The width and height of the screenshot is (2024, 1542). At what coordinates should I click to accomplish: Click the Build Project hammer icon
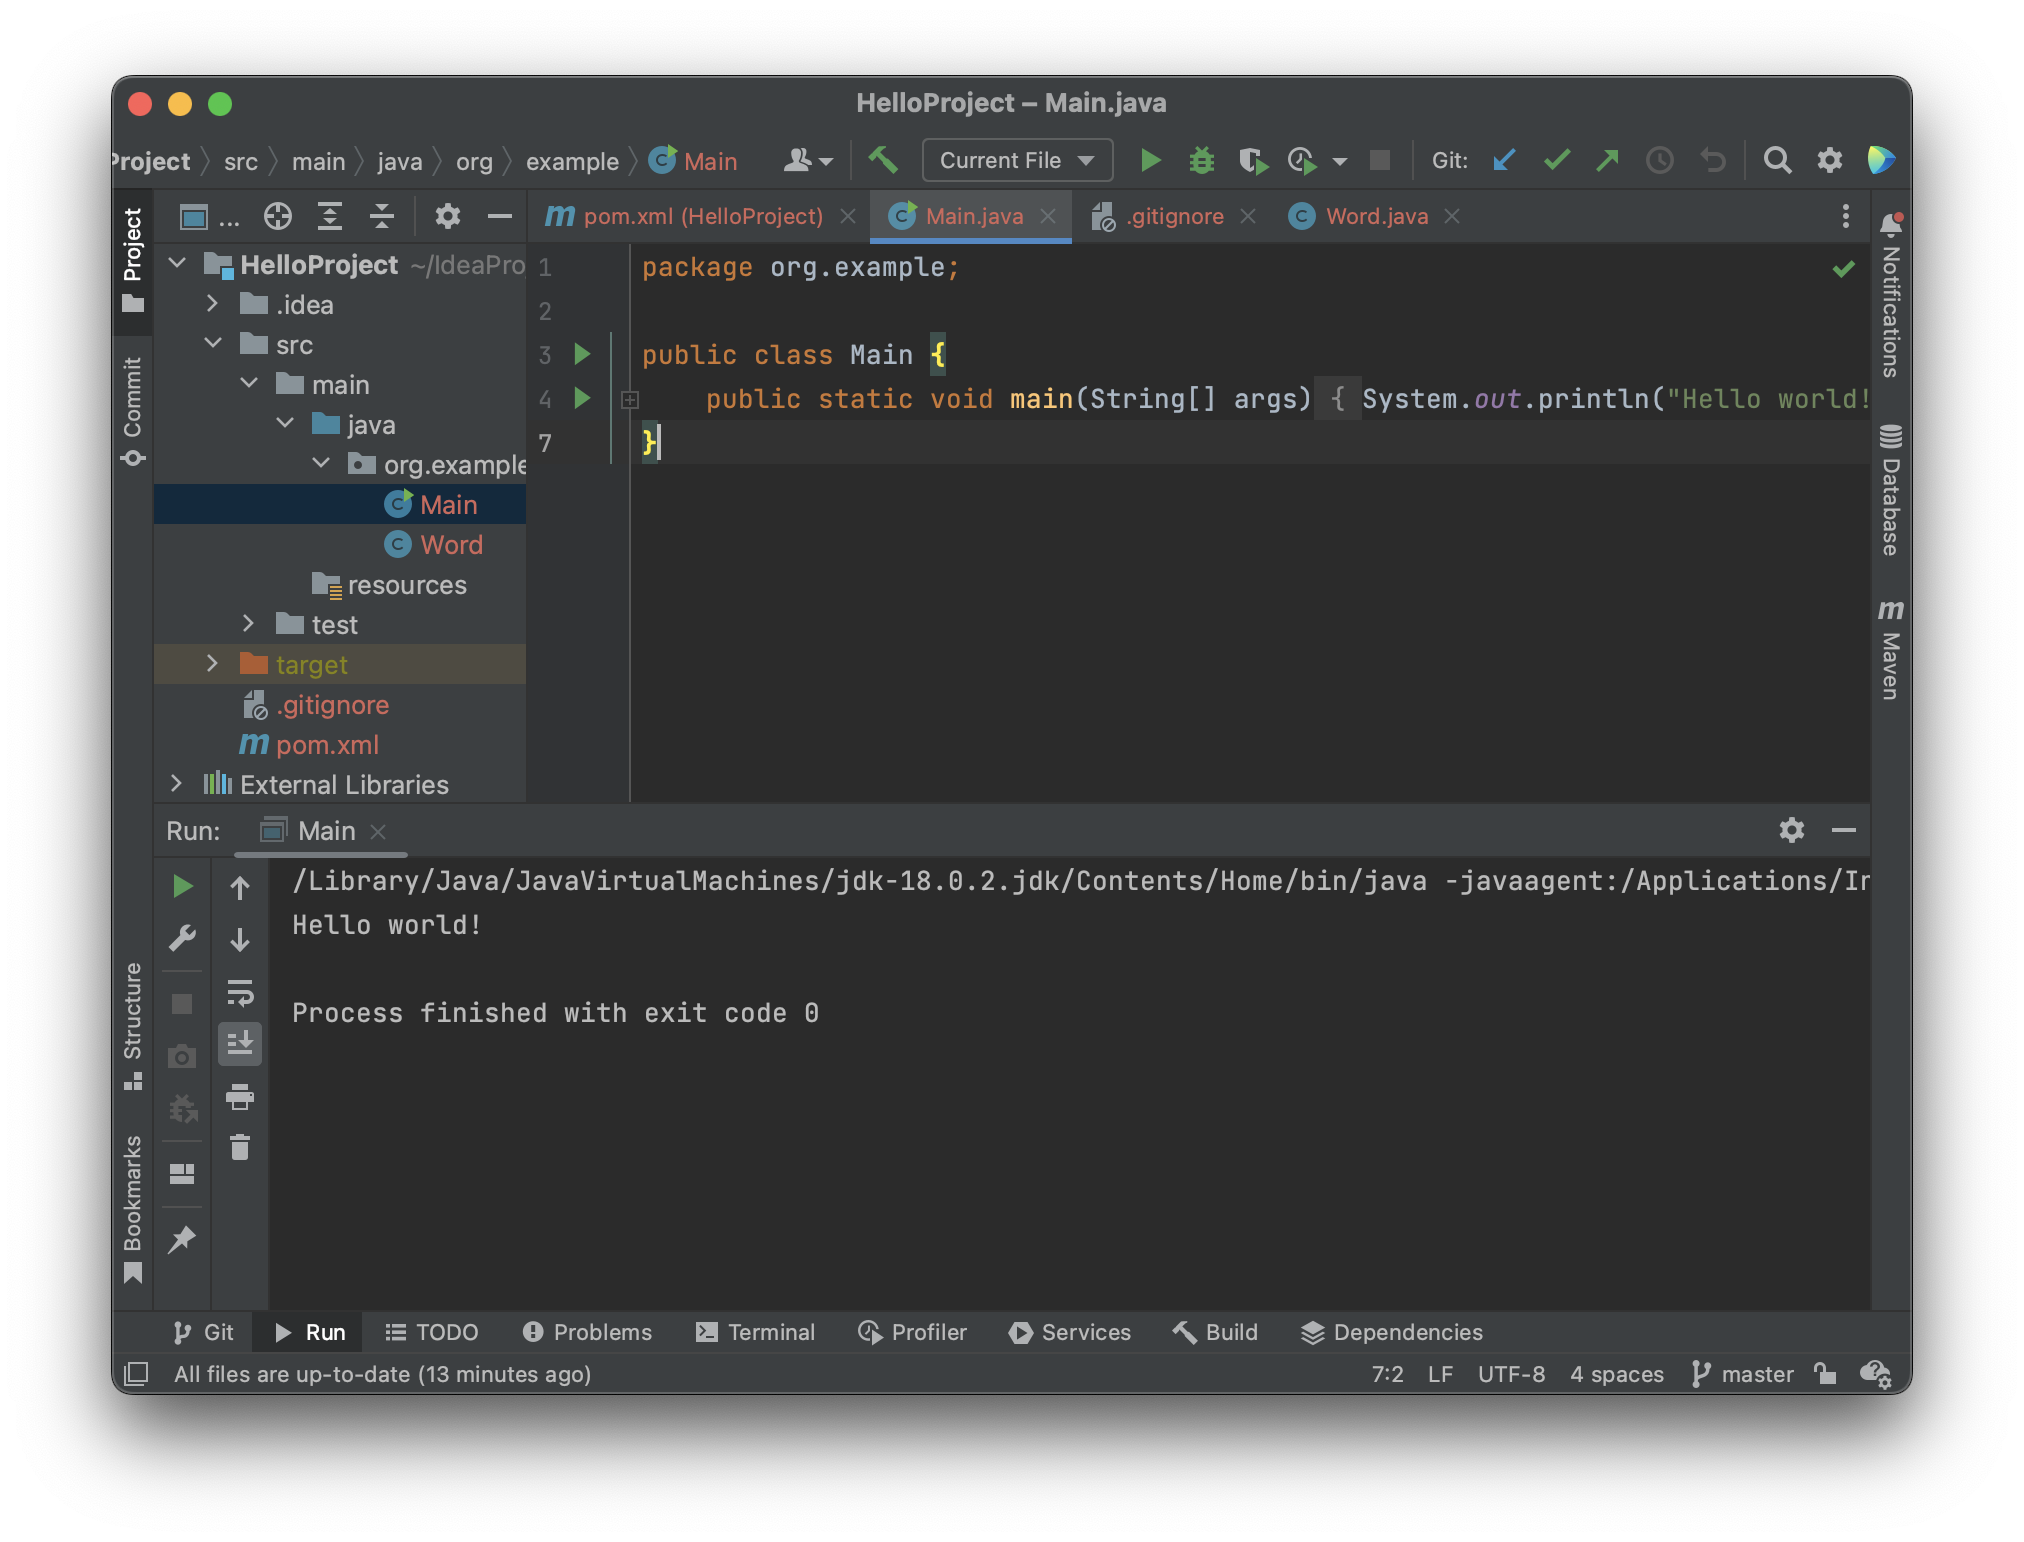(882, 160)
